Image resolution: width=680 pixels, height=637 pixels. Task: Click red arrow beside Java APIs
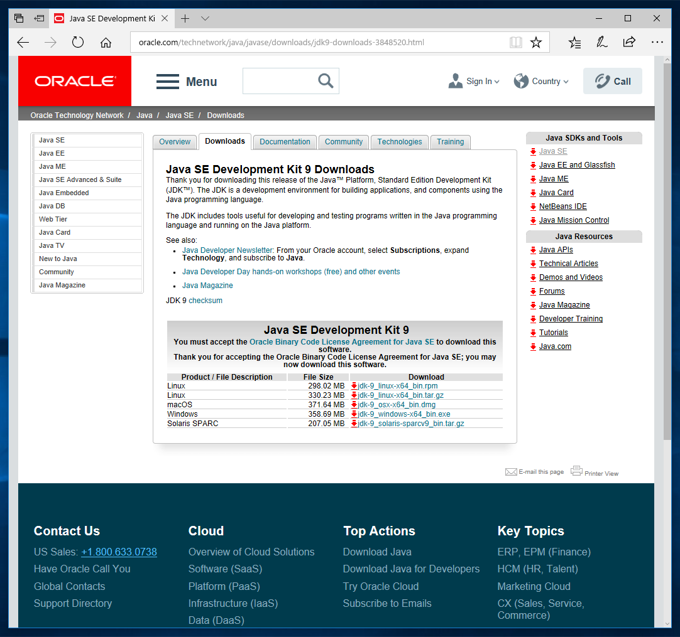point(533,250)
